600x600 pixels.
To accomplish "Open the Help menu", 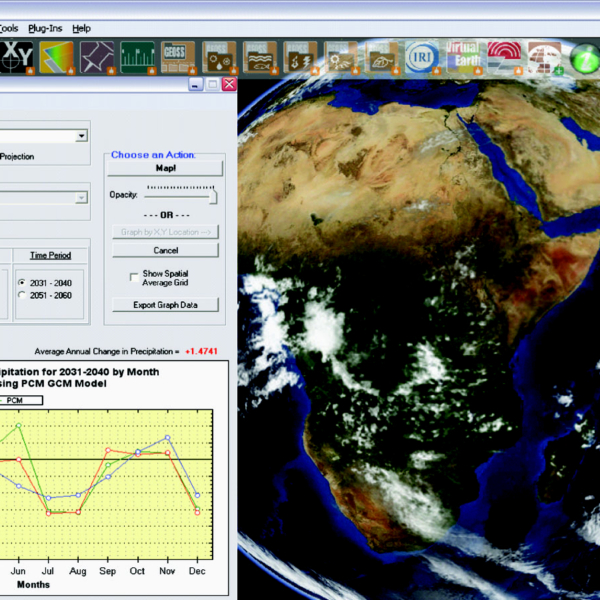I will point(81,28).
